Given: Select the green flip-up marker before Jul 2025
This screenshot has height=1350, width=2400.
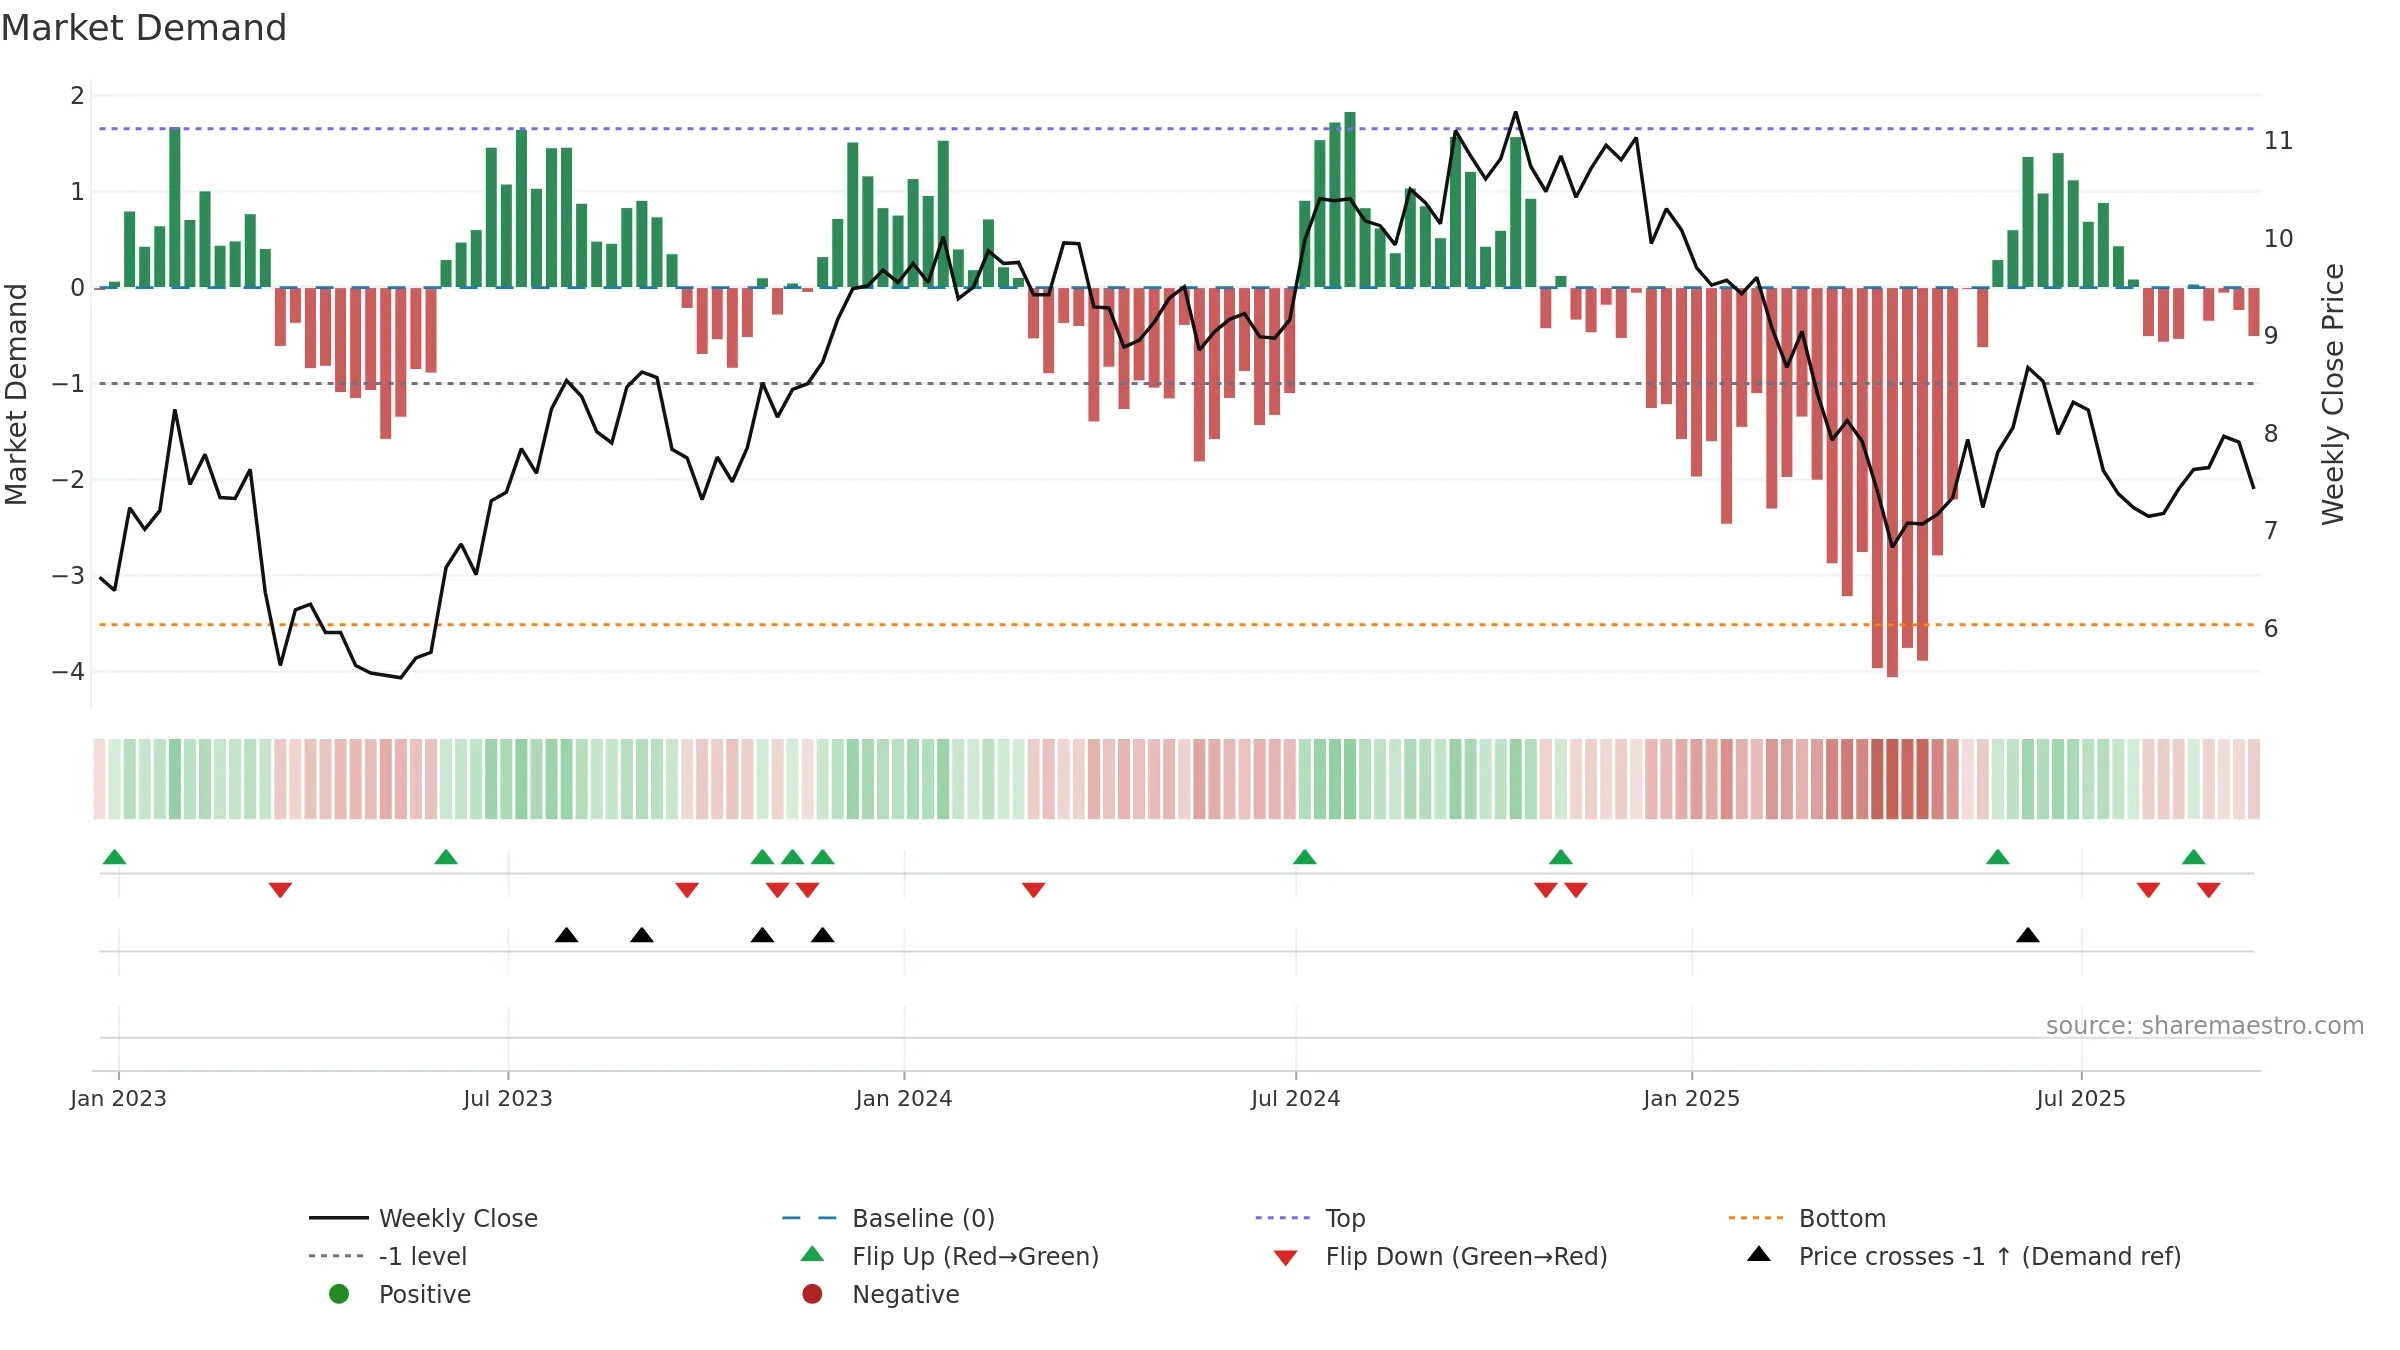Looking at the screenshot, I should tap(1998, 857).
